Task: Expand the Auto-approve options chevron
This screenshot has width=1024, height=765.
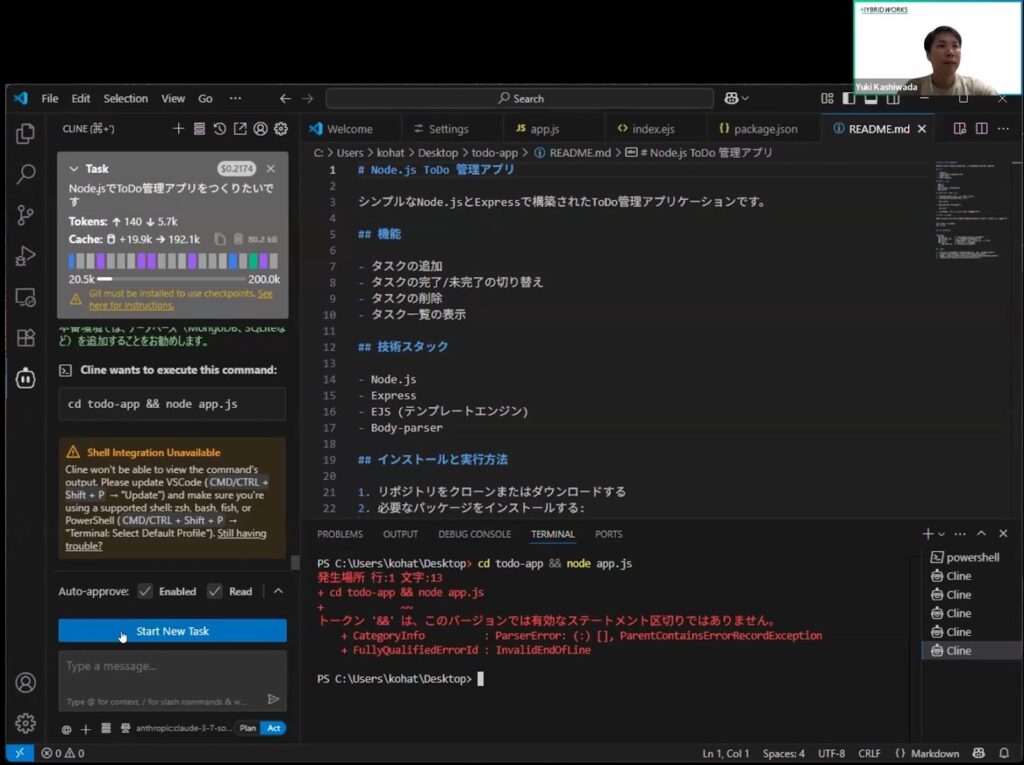Action: tap(278, 591)
